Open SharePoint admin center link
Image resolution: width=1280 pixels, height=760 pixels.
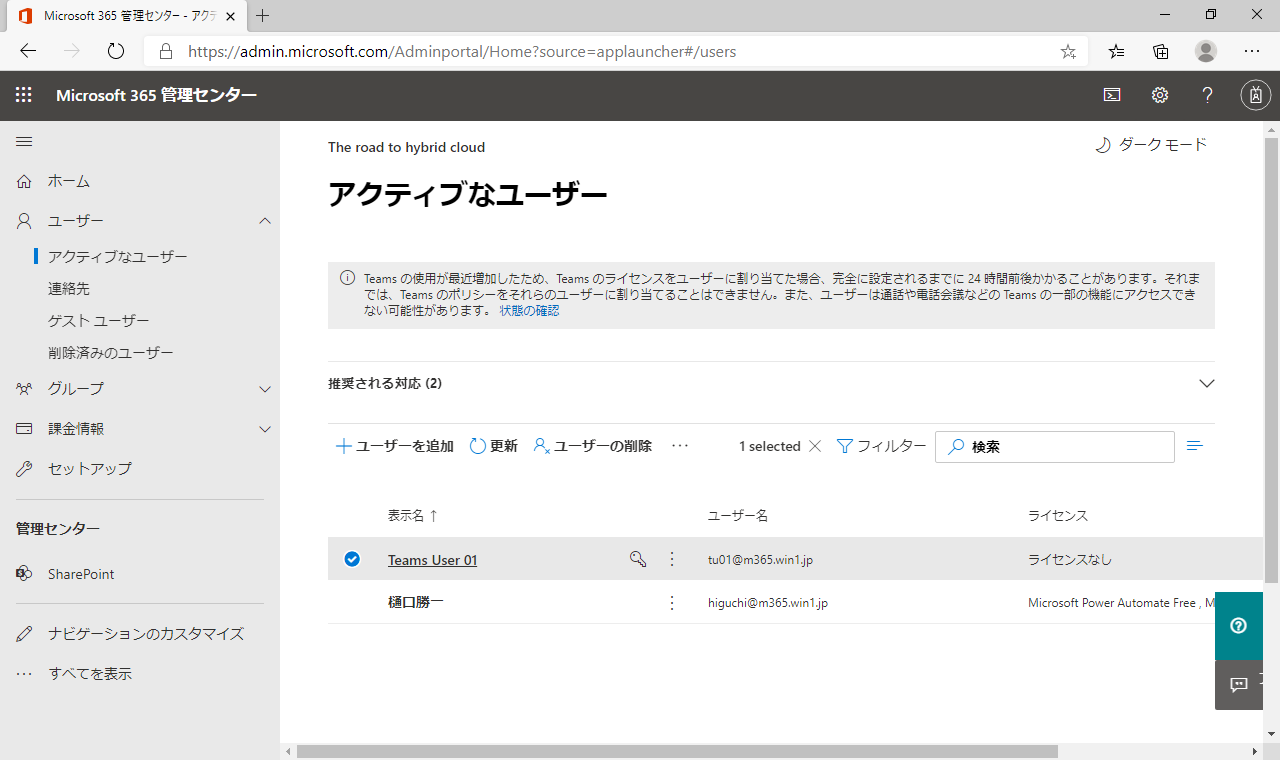(81, 574)
